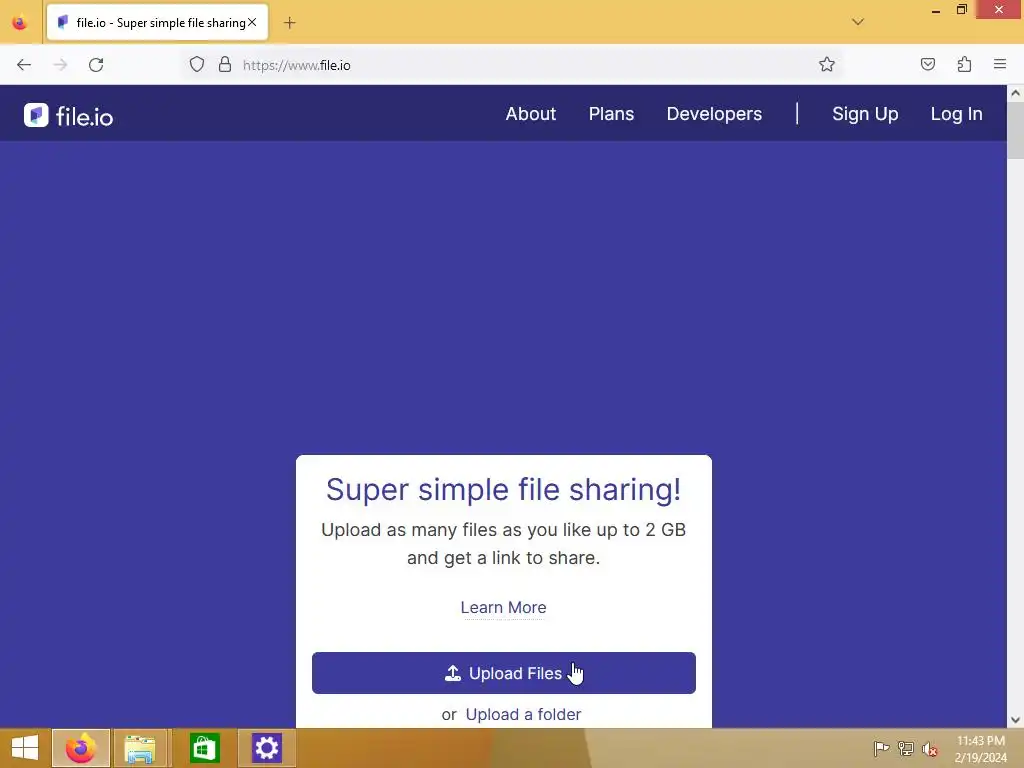1024x768 pixels.
Task: Click the muted volume tray icon
Action: pos(929,748)
